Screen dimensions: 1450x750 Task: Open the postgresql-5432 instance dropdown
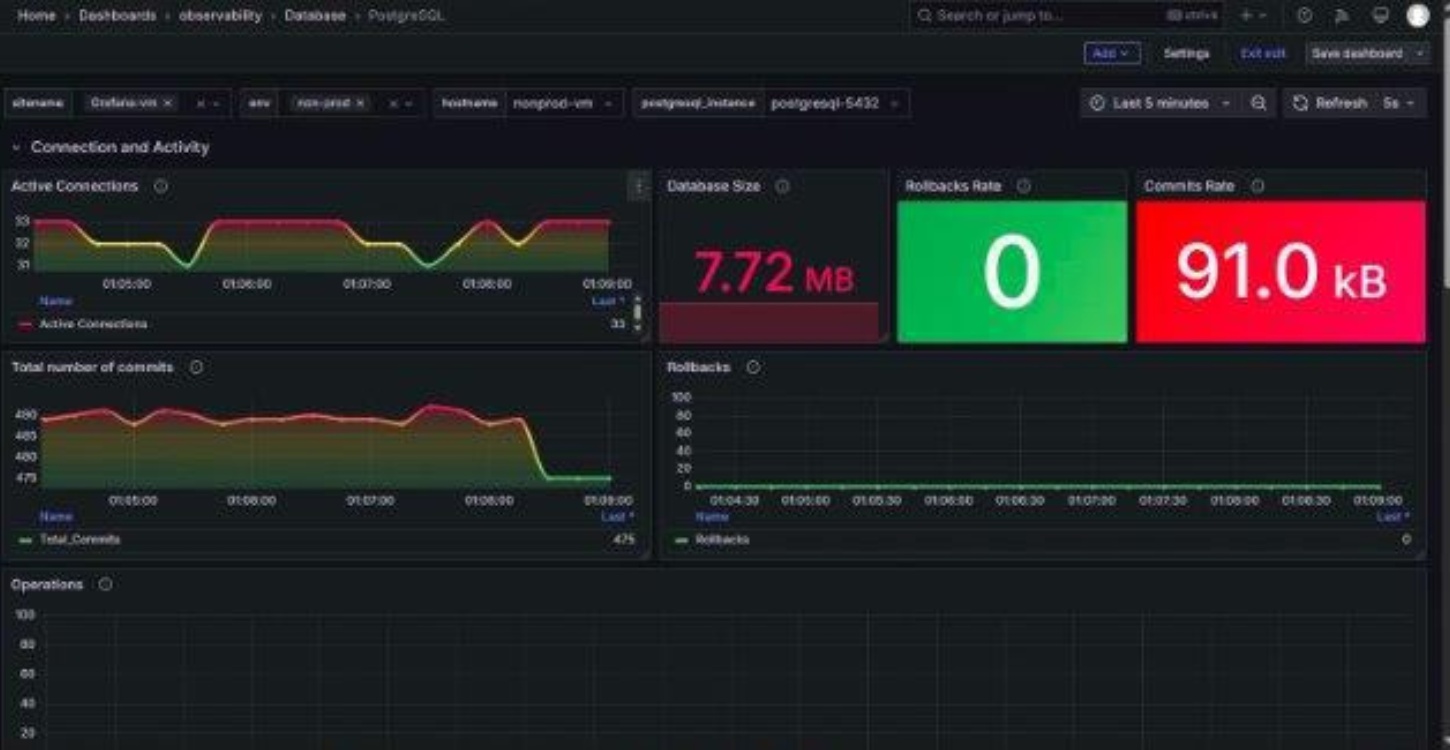click(833, 103)
